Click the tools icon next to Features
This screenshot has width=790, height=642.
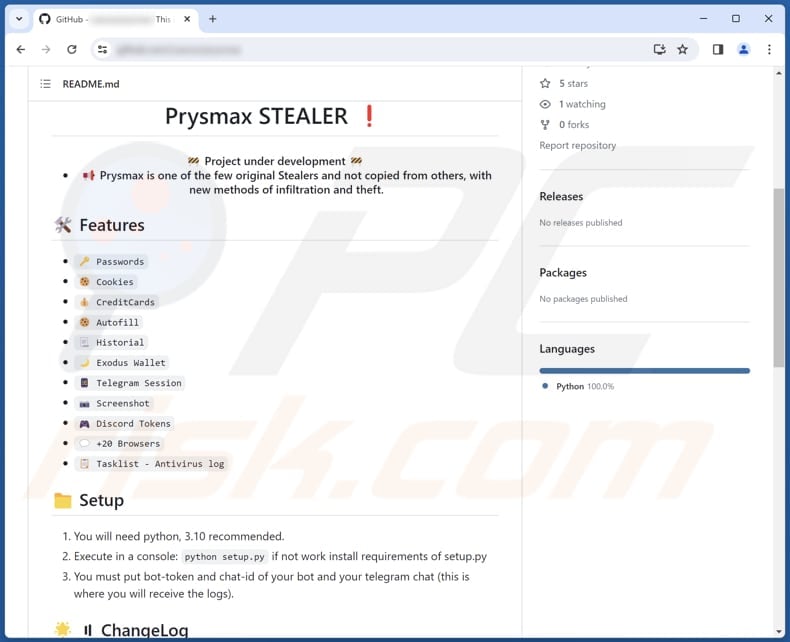coord(63,225)
